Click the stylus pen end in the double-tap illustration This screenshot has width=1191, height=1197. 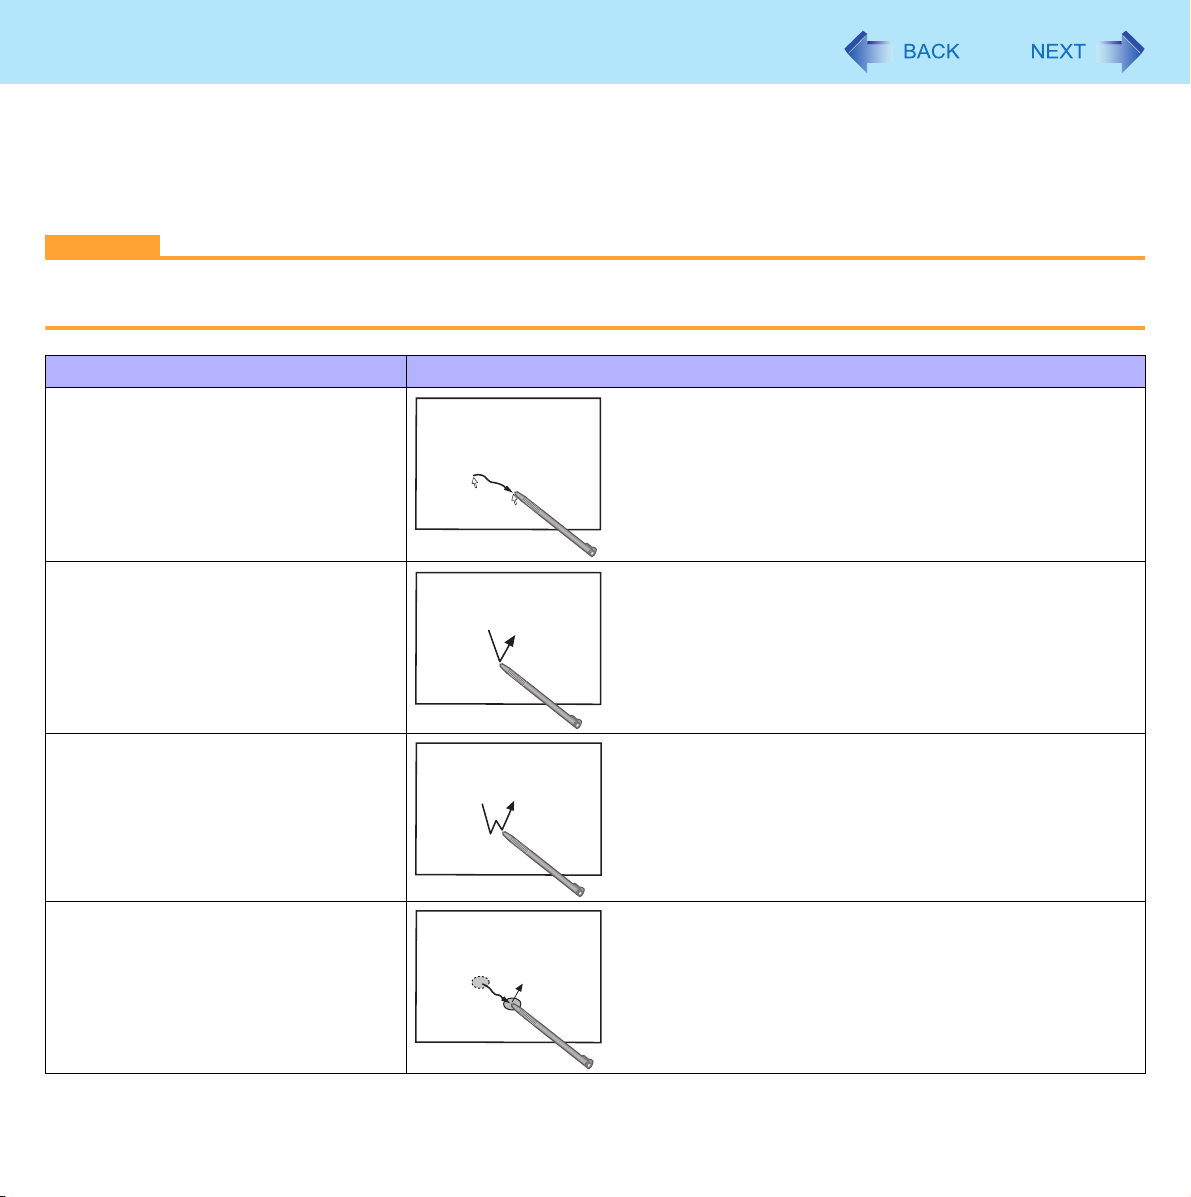(579, 890)
